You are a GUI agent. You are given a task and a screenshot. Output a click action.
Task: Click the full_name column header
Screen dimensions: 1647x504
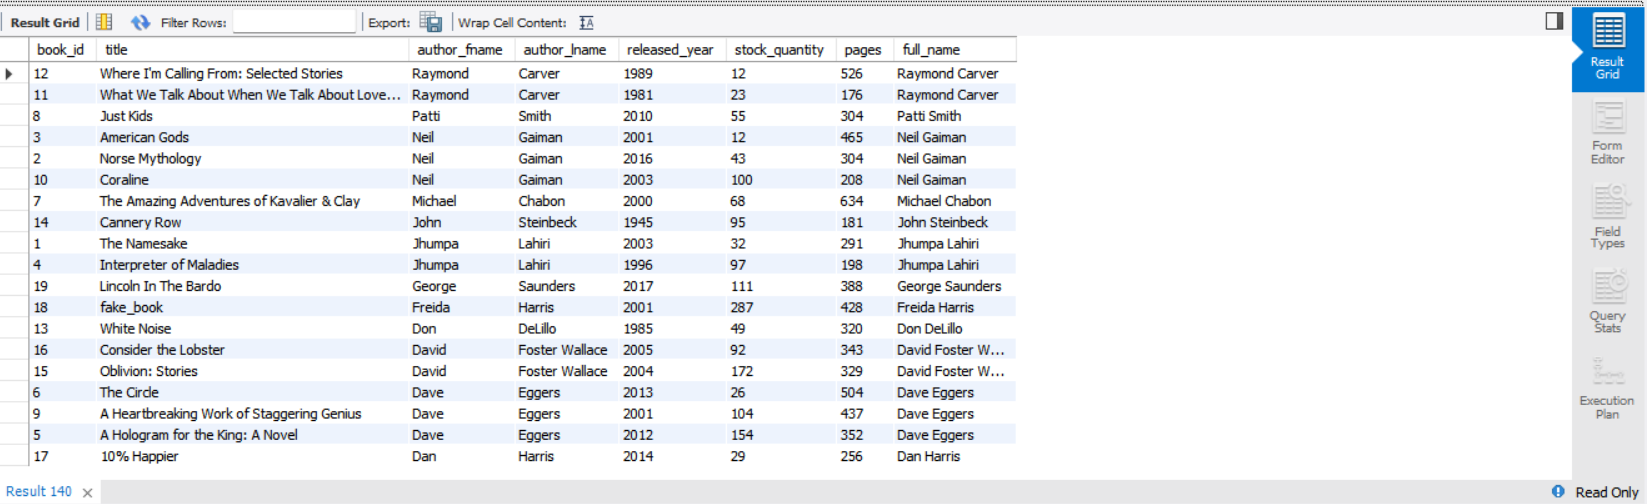pyautogui.click(x=954, y=49)
